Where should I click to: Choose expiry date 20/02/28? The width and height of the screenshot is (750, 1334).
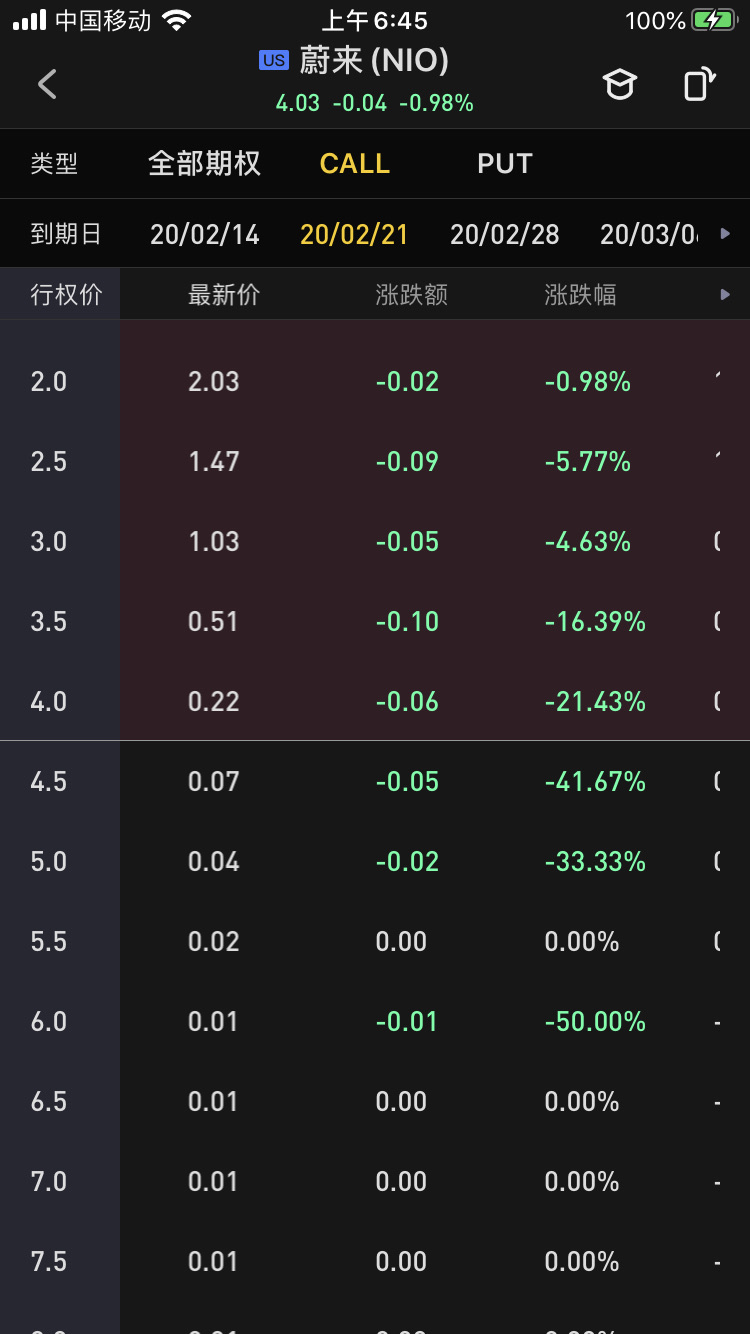pyautogui.click(x=504, y=234)
